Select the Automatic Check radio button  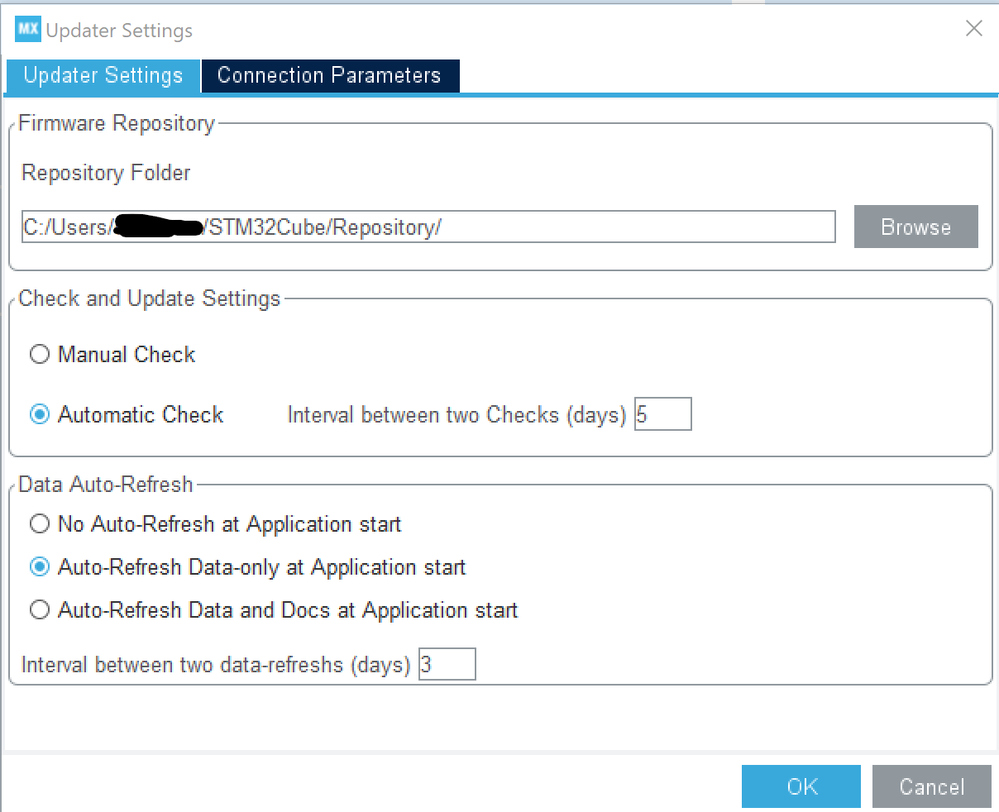click(39, 415)
